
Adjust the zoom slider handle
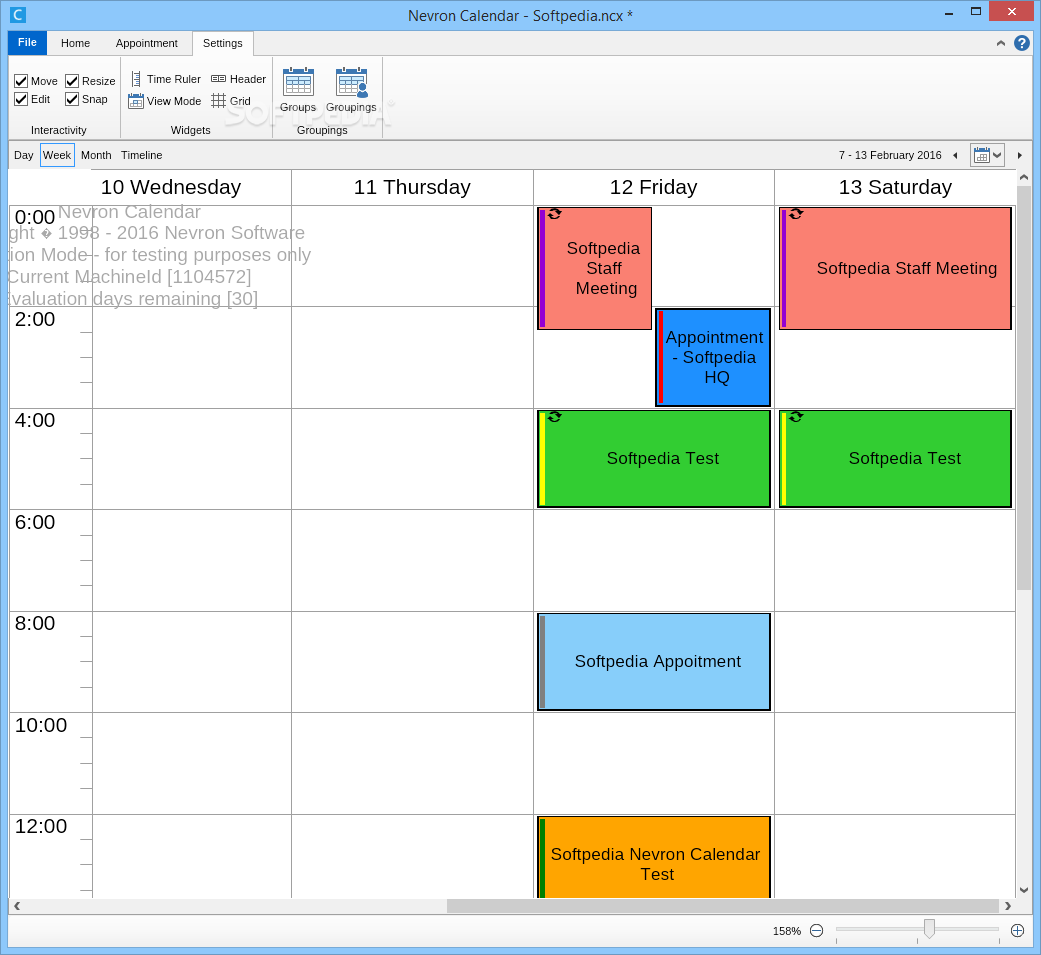point(929,928)
